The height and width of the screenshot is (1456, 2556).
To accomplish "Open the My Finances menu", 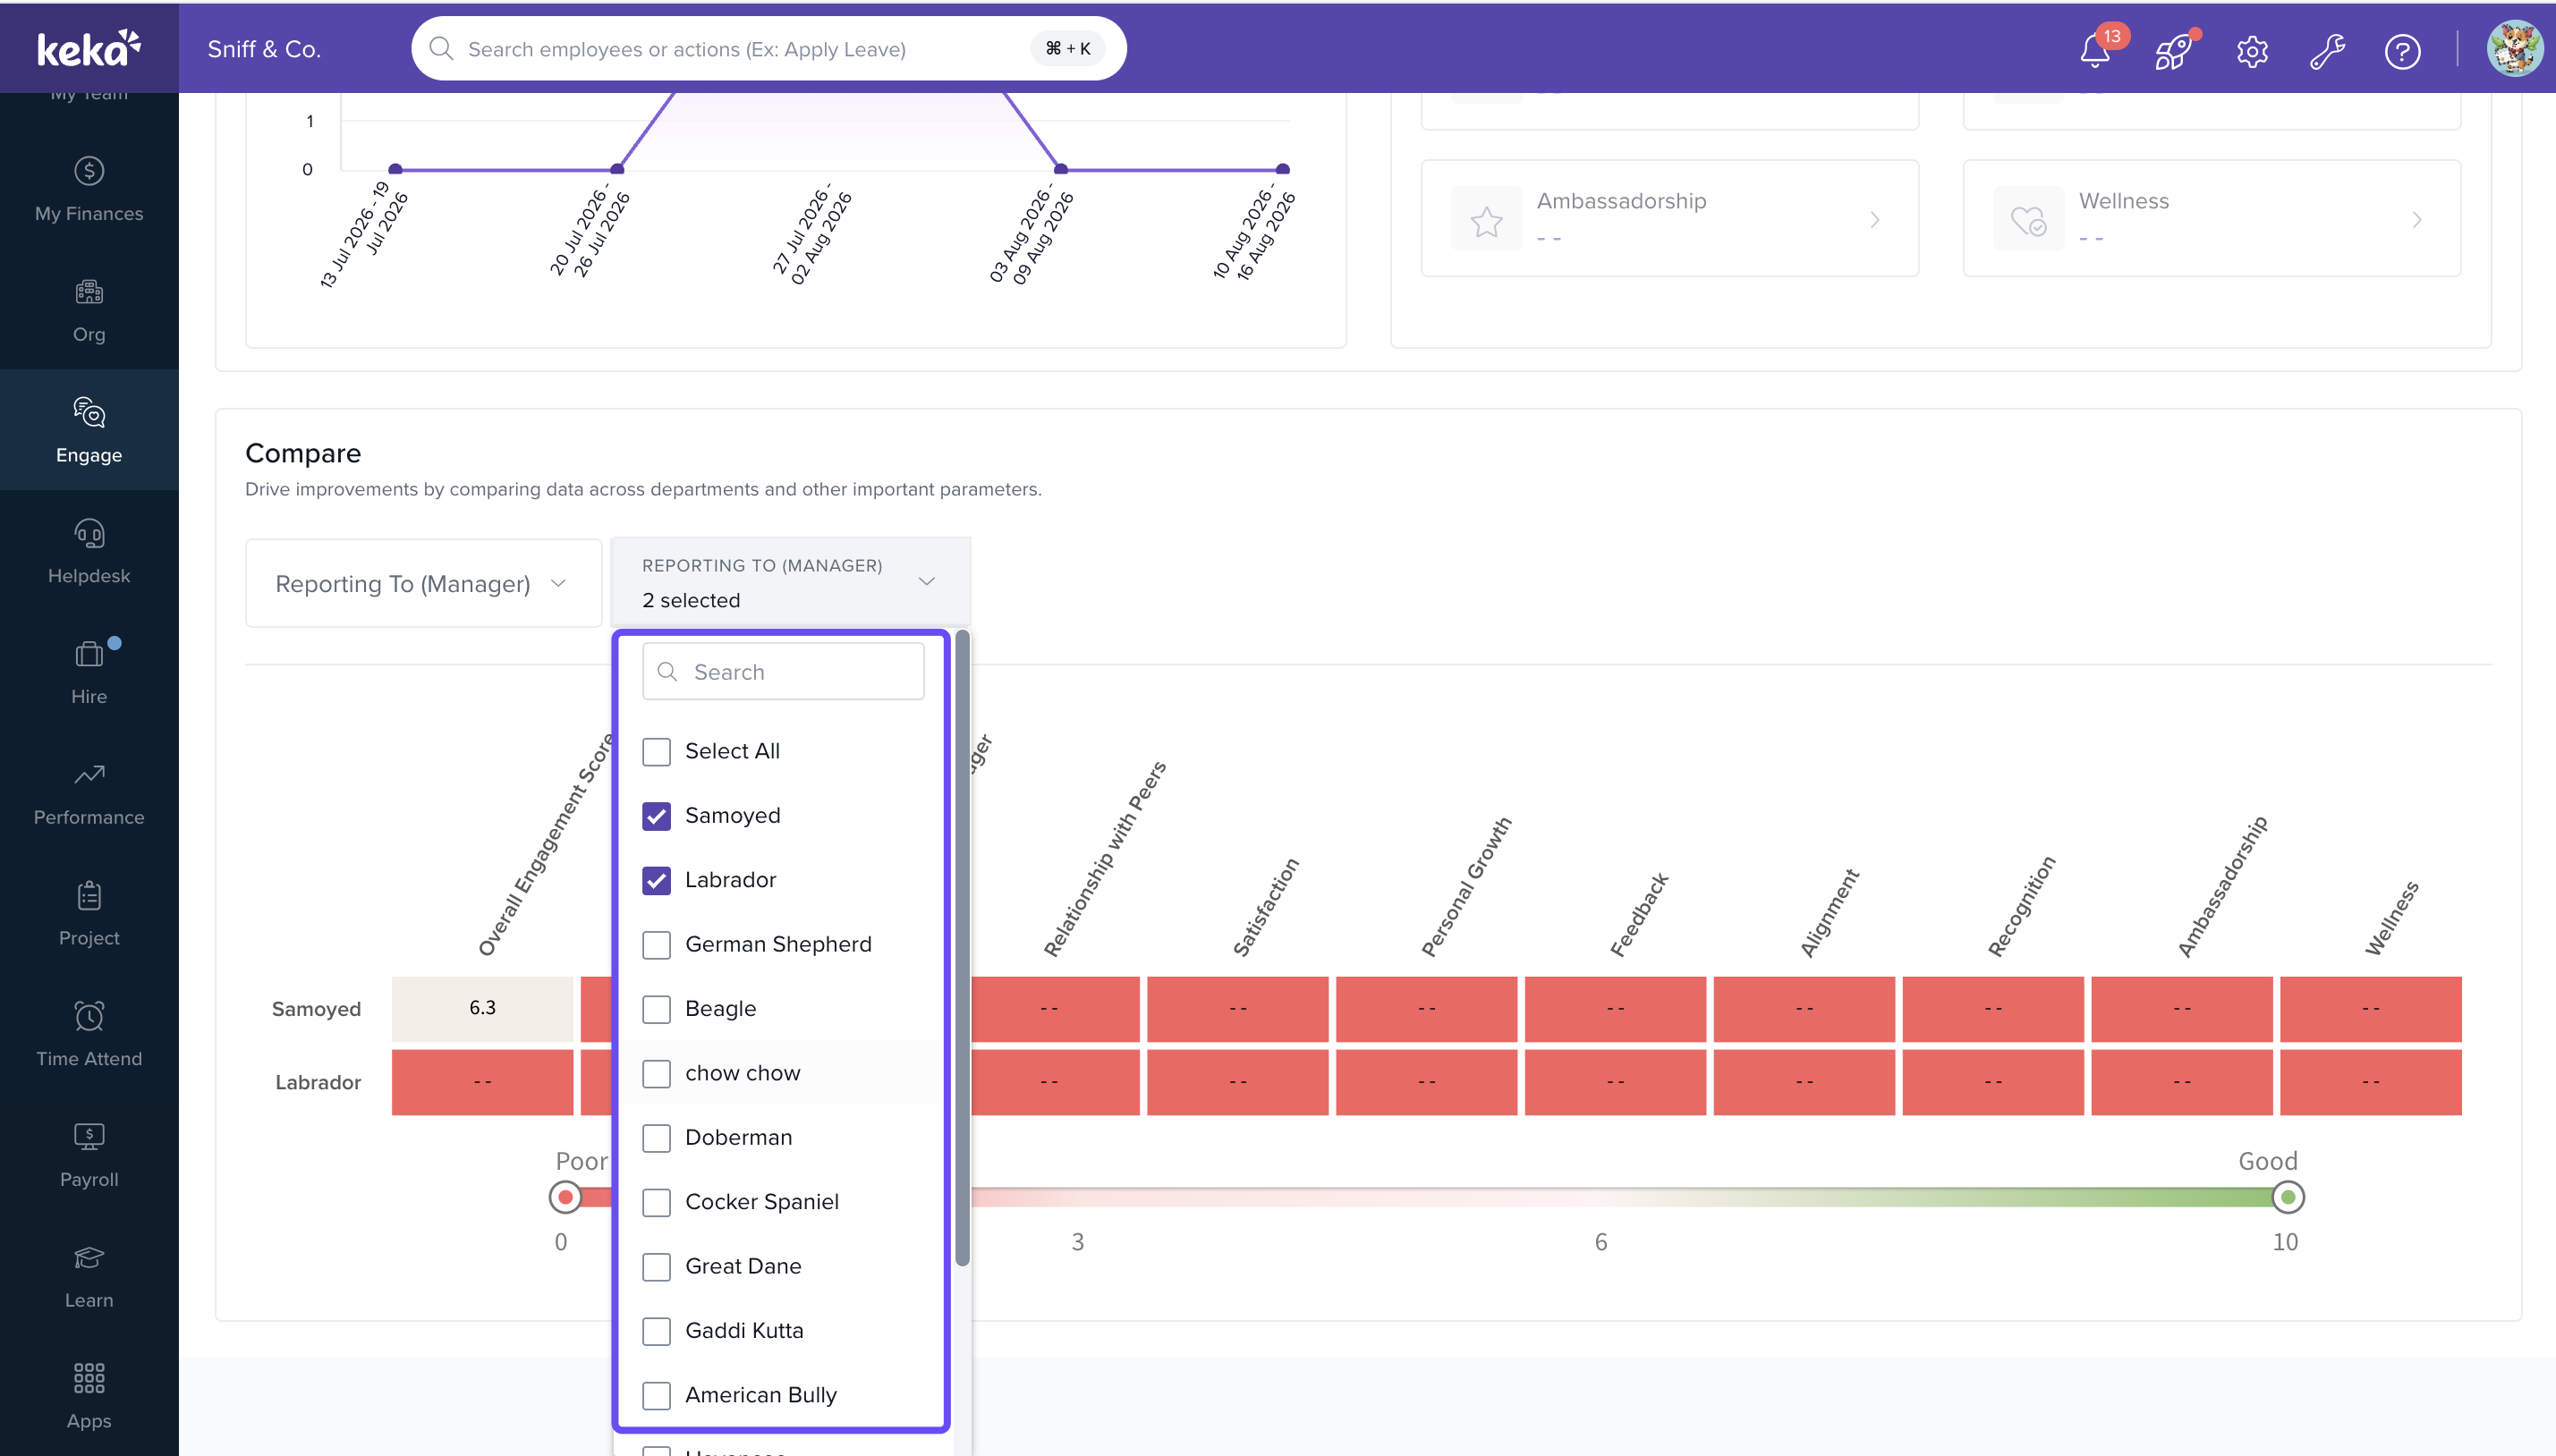I will pyautogui.click(x=89, y=189).
